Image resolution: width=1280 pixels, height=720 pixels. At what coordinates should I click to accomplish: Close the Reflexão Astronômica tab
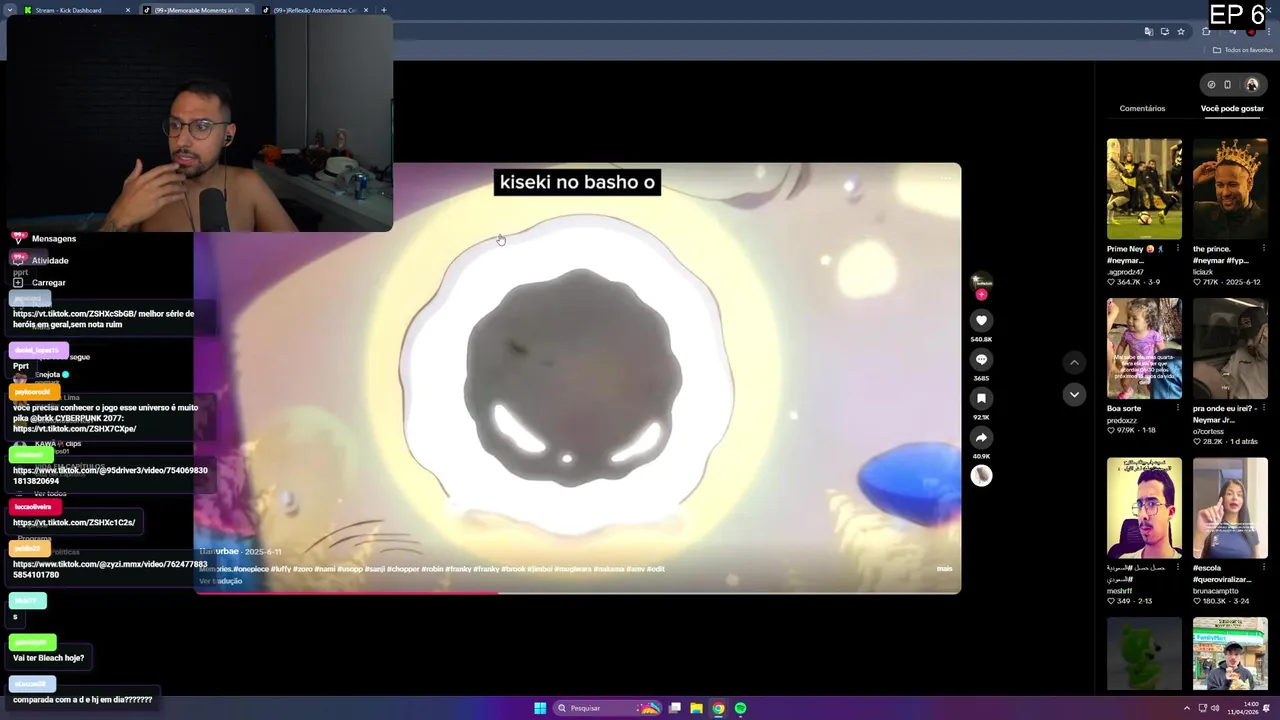[x=365, y=10]
